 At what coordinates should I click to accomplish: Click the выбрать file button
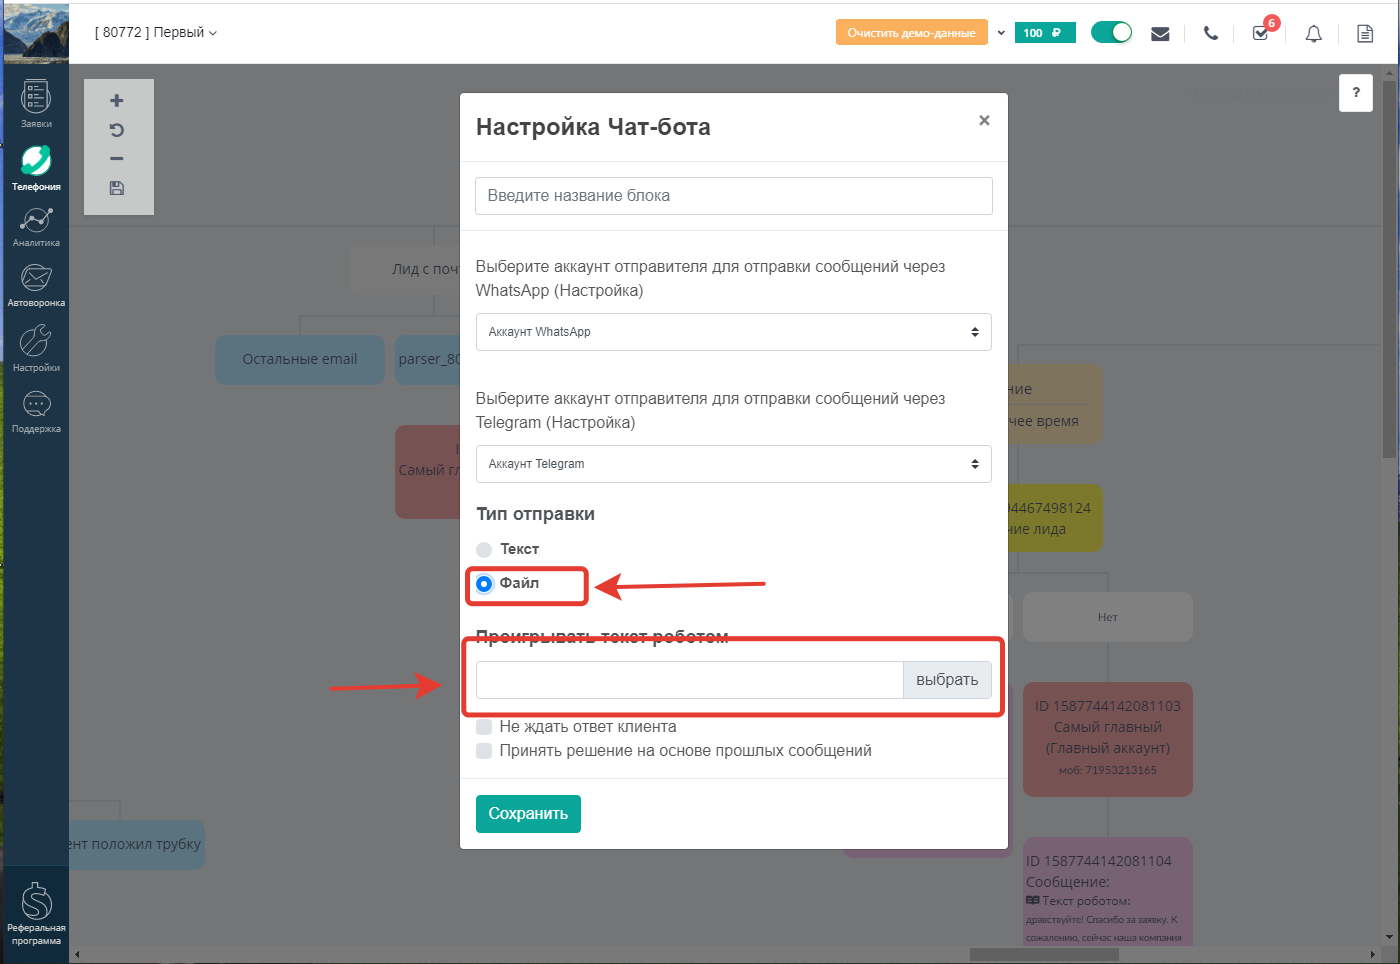tap(947, 680)
